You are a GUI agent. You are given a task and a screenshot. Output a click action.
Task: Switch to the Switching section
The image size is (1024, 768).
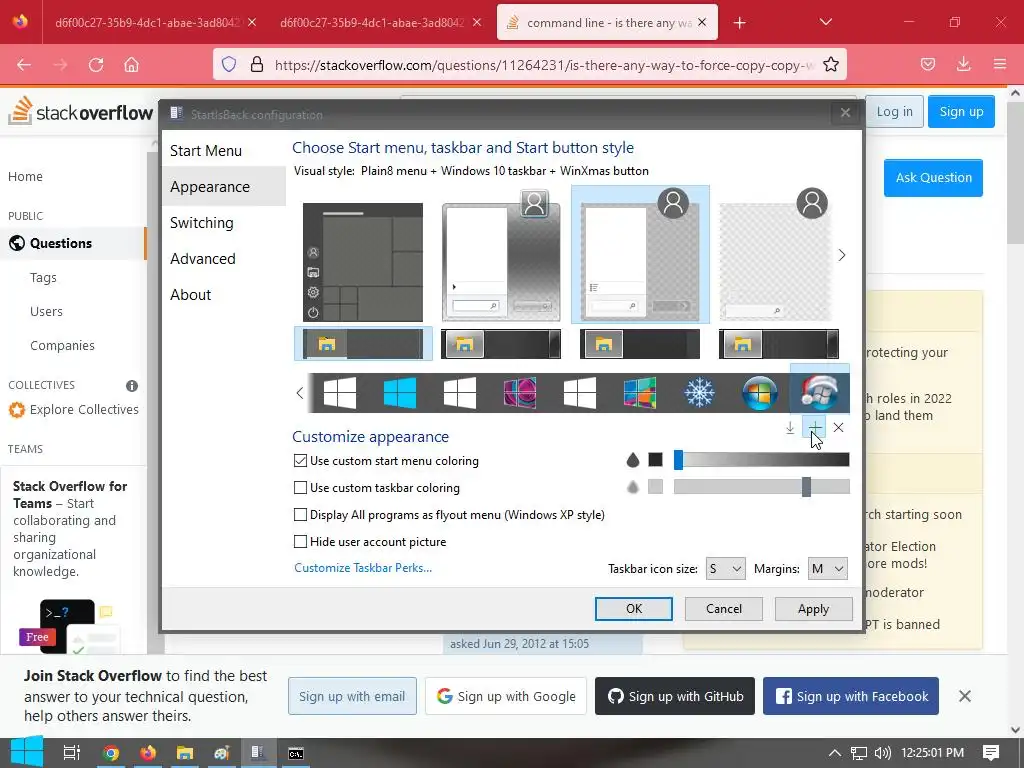tap(201, 222)
